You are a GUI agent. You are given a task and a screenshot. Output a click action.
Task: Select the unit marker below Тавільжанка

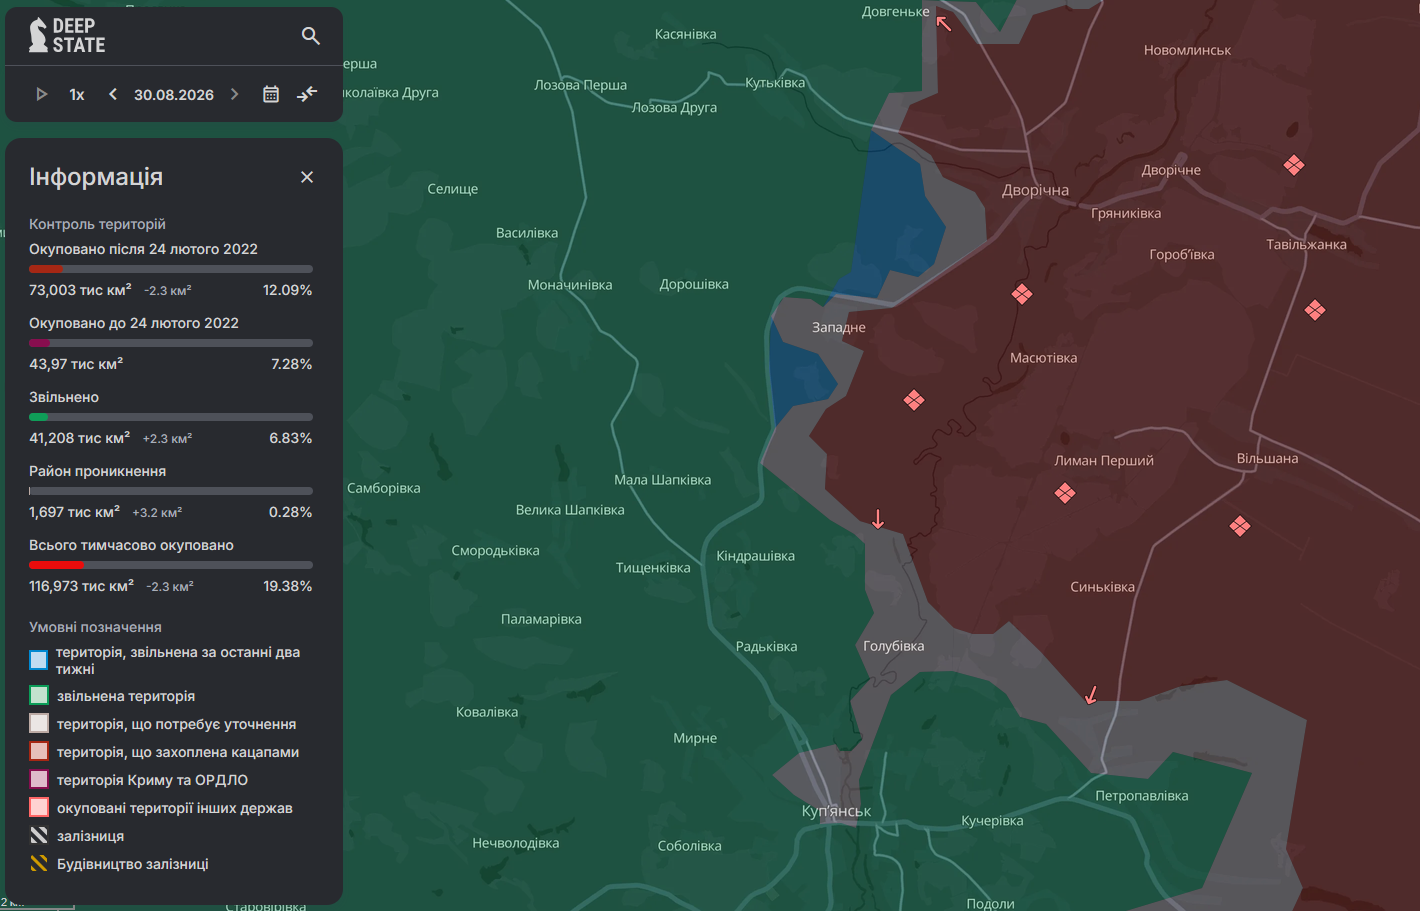pyautogui.click(x=1315, y=310)
